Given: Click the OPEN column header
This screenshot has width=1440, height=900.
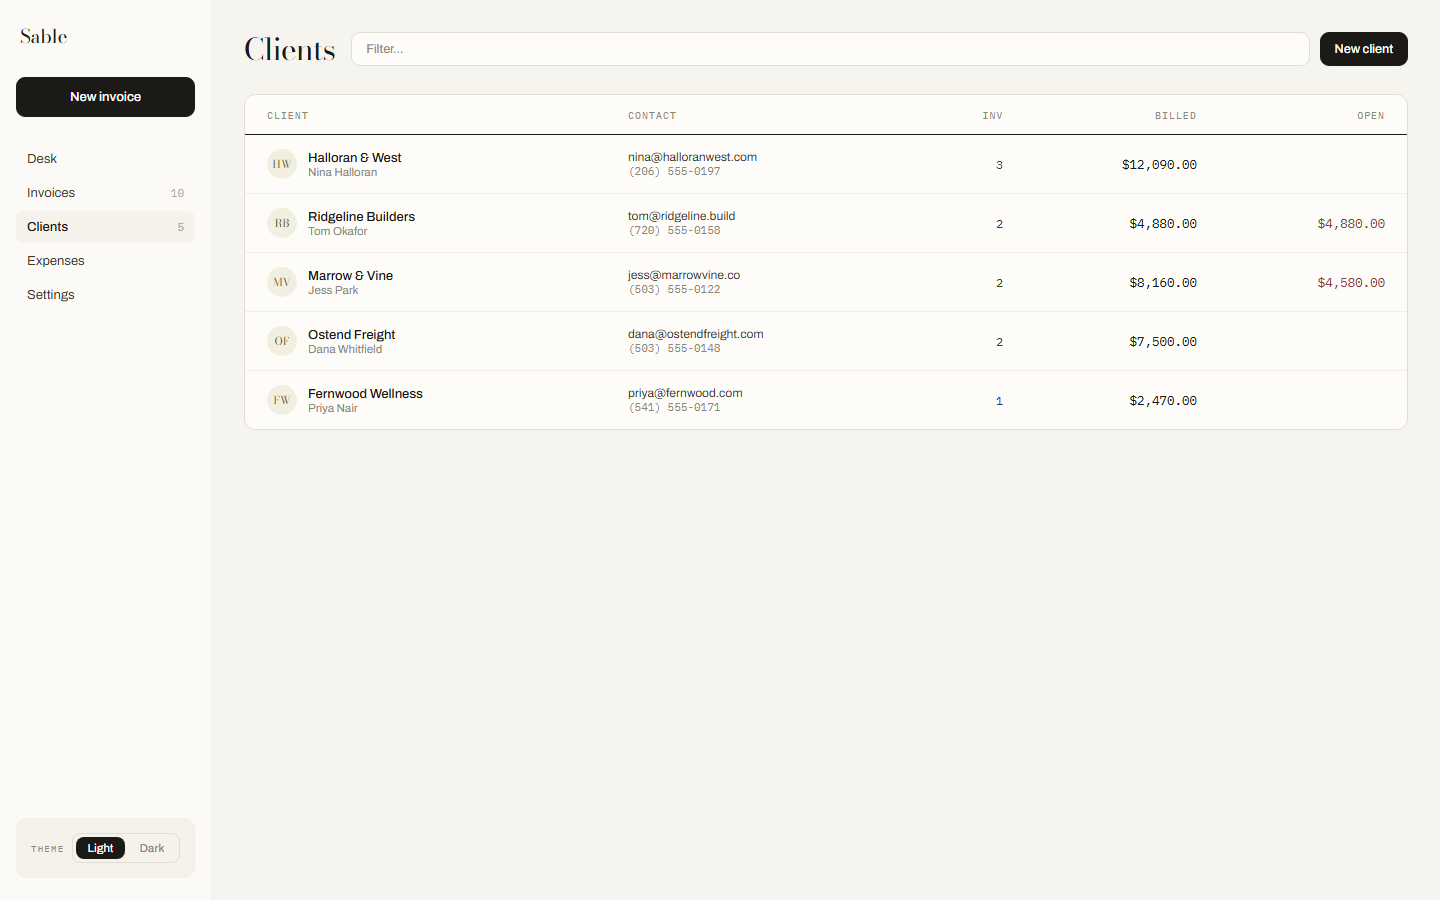Looking at the screenshot, I should [1371, 116].
